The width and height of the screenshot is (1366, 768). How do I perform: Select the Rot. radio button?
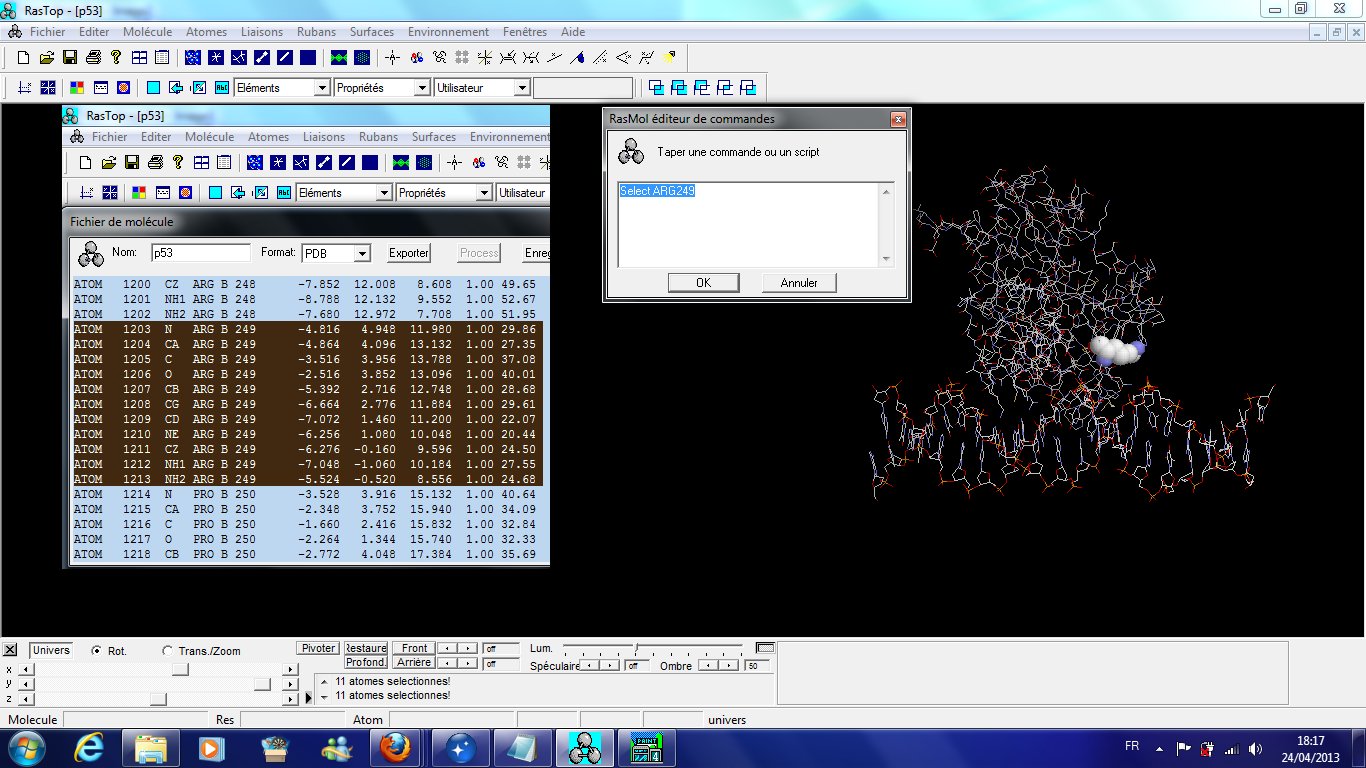point(96,650)
